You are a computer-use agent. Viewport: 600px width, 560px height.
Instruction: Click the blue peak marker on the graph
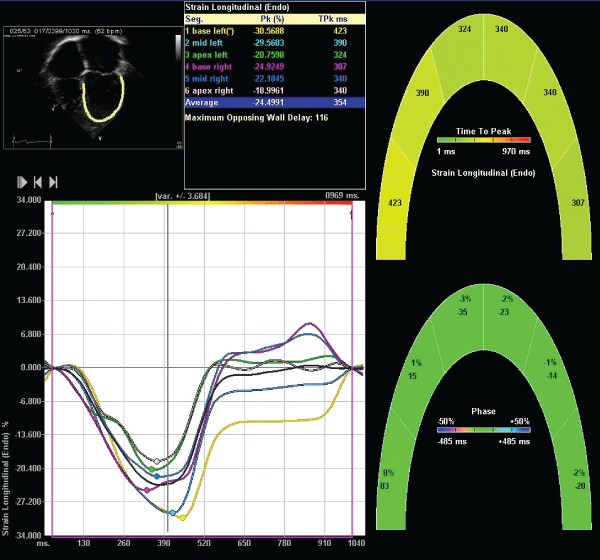157,477
